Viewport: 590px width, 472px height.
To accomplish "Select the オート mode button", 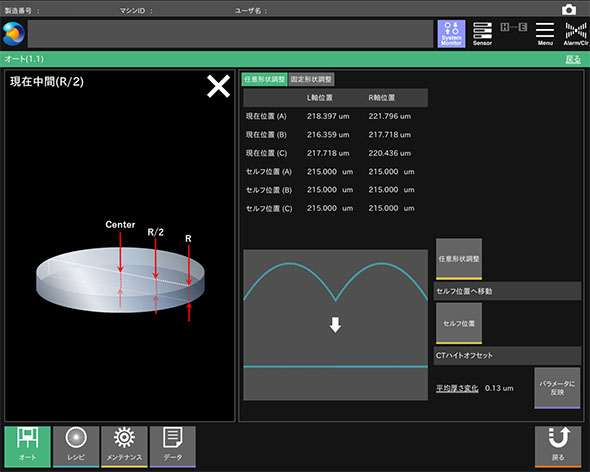I will tap(27, 447).
